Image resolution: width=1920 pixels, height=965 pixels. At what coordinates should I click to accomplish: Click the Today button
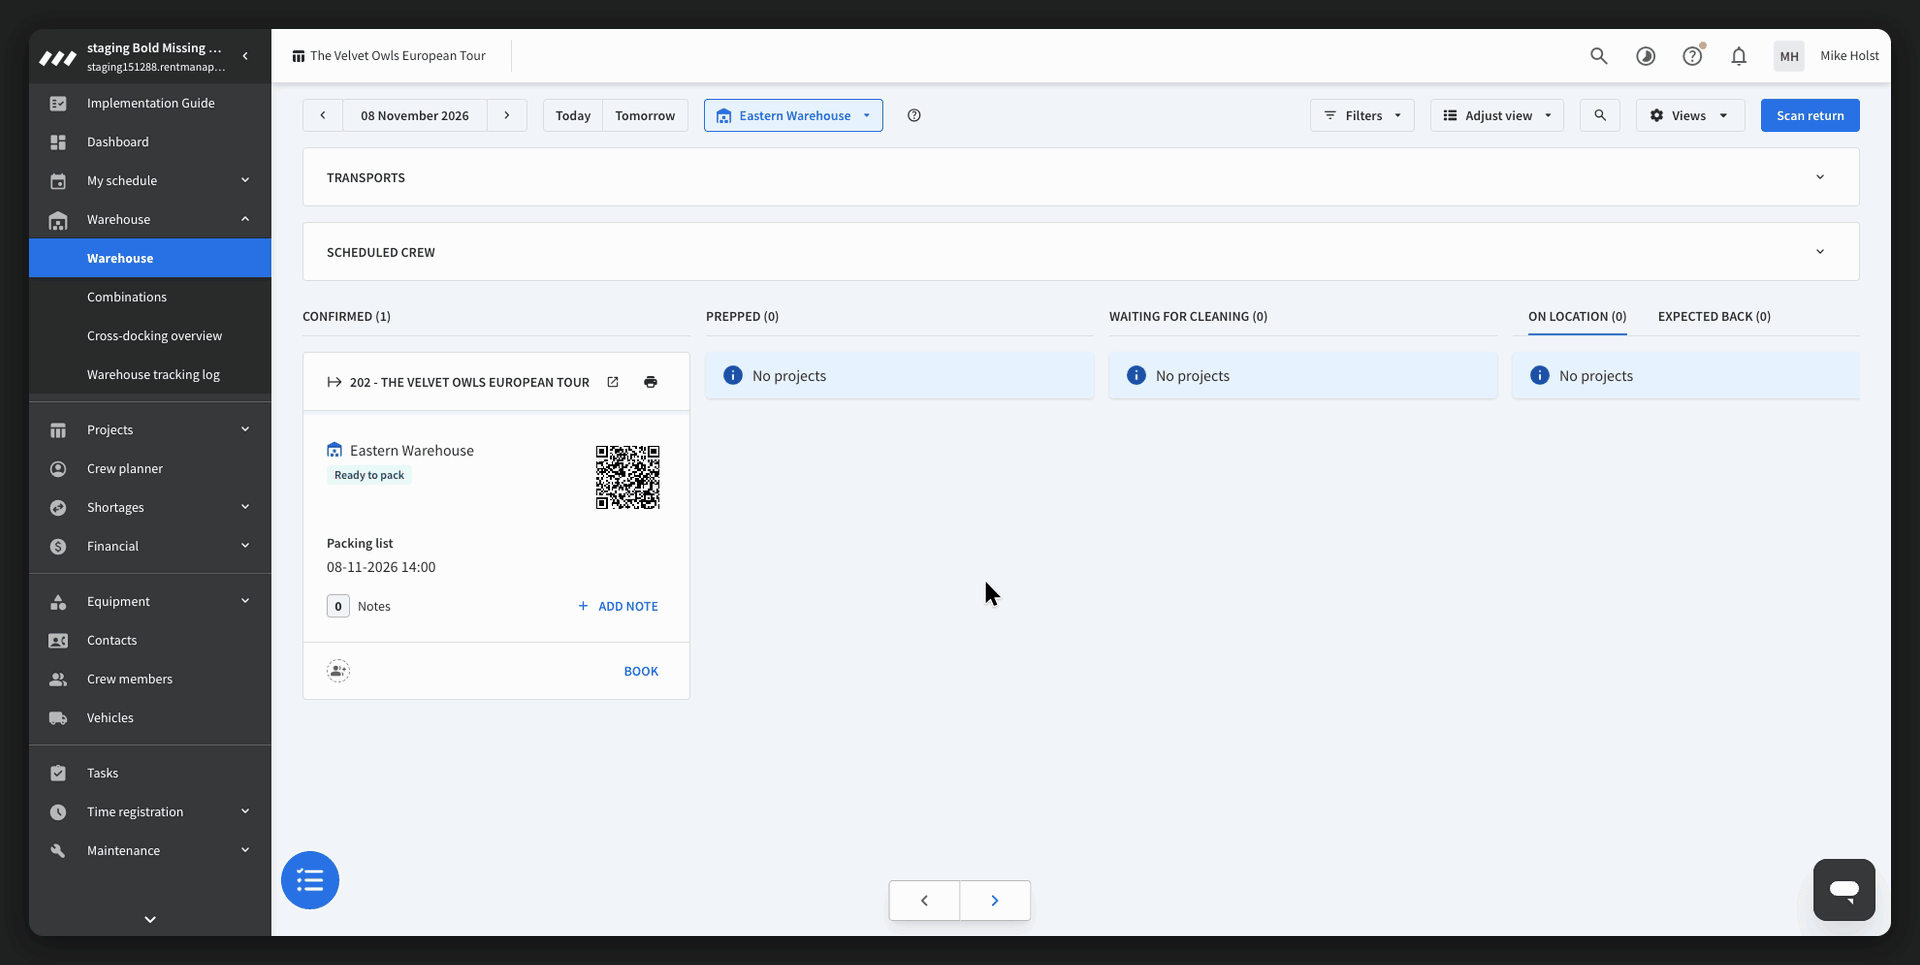tap(573, 116)
